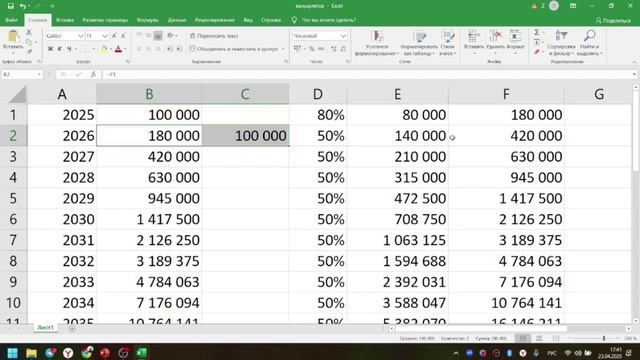Click the Format (Формат) cells icon
640x360 pixels.
pyautogui.click(x=515, y=36)
